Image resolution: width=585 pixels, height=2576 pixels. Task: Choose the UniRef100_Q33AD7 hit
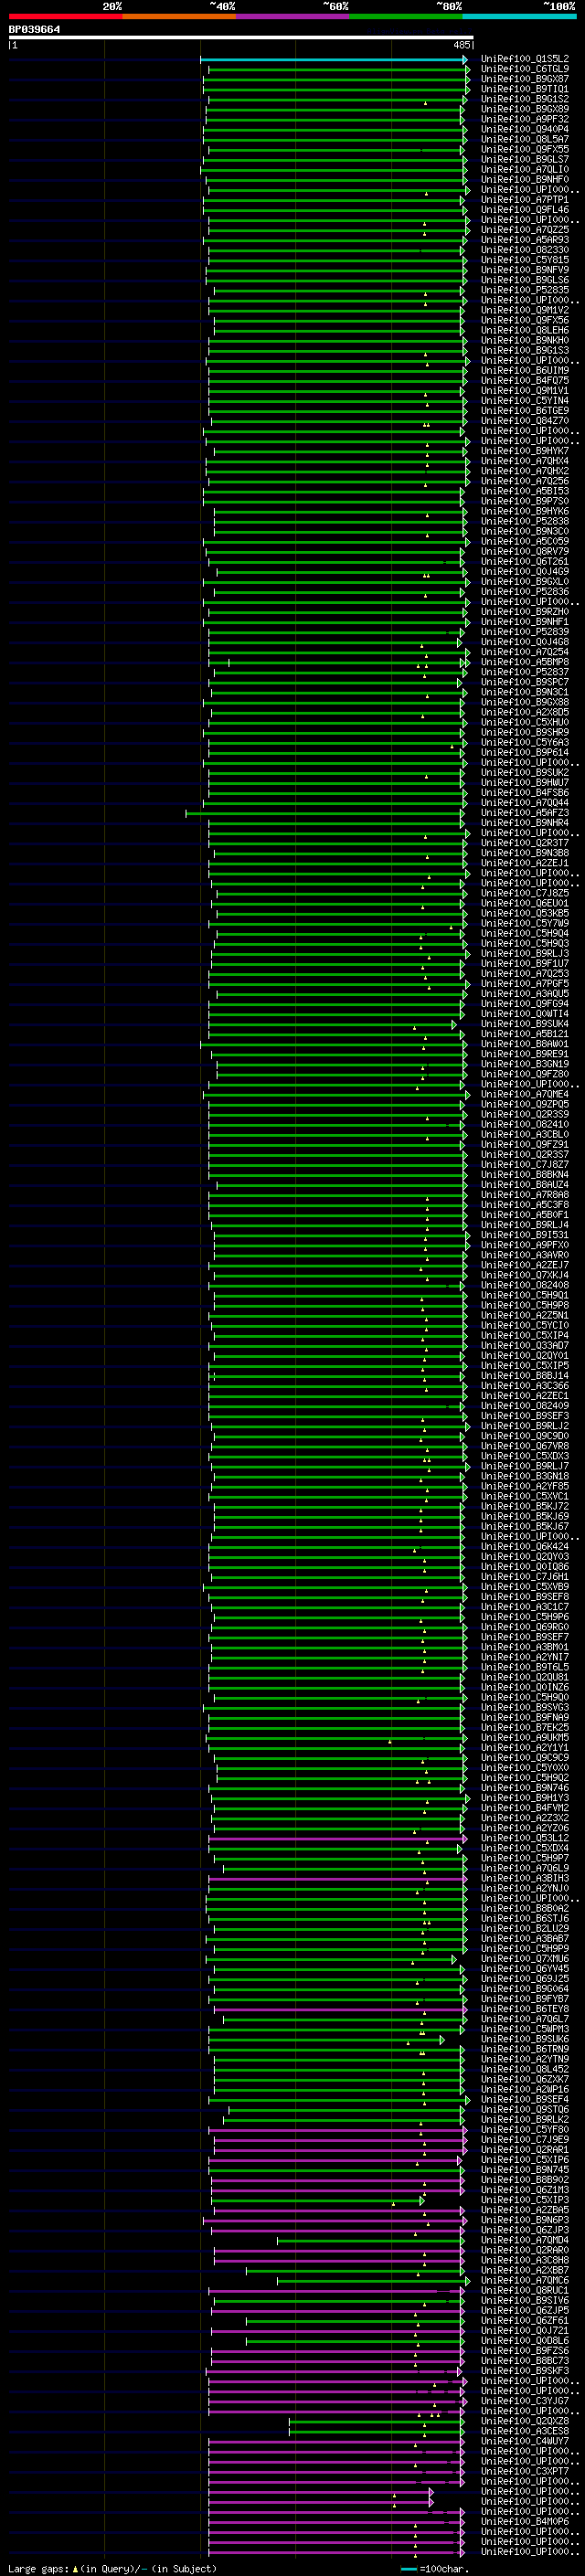coord(524,1346)
